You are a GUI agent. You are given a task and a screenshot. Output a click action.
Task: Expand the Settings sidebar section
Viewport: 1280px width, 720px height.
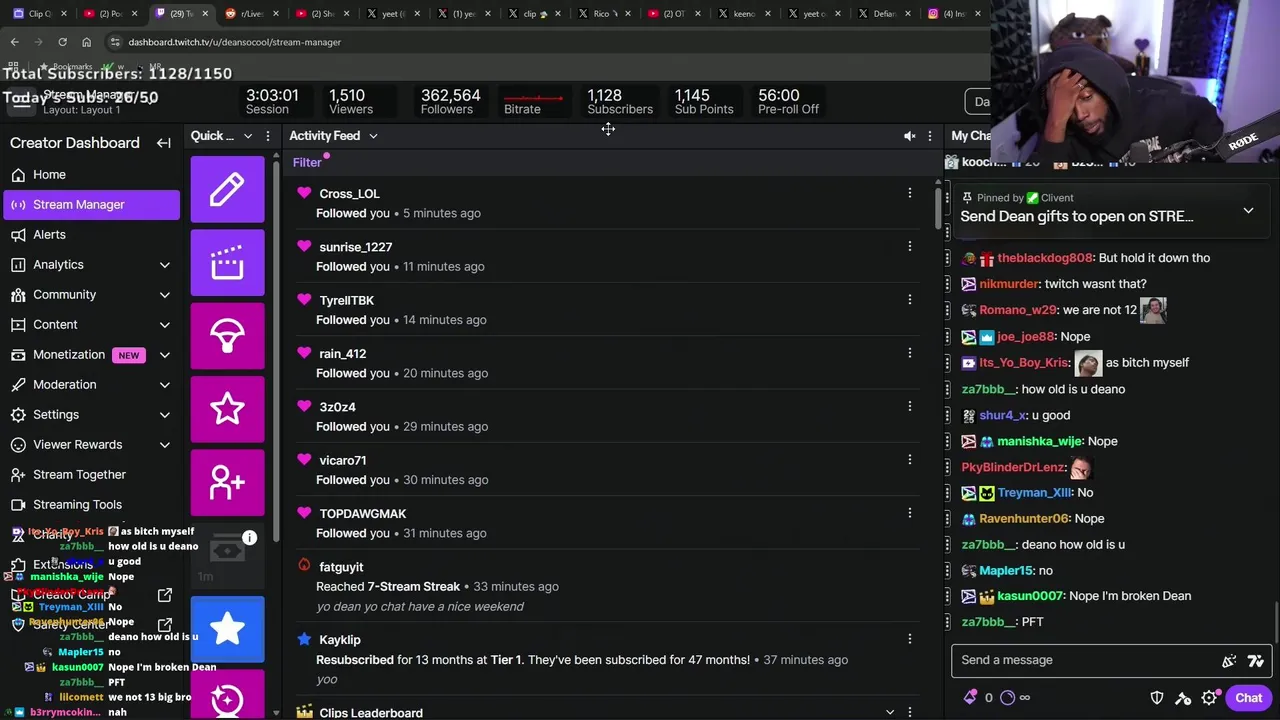pos(165,415)
